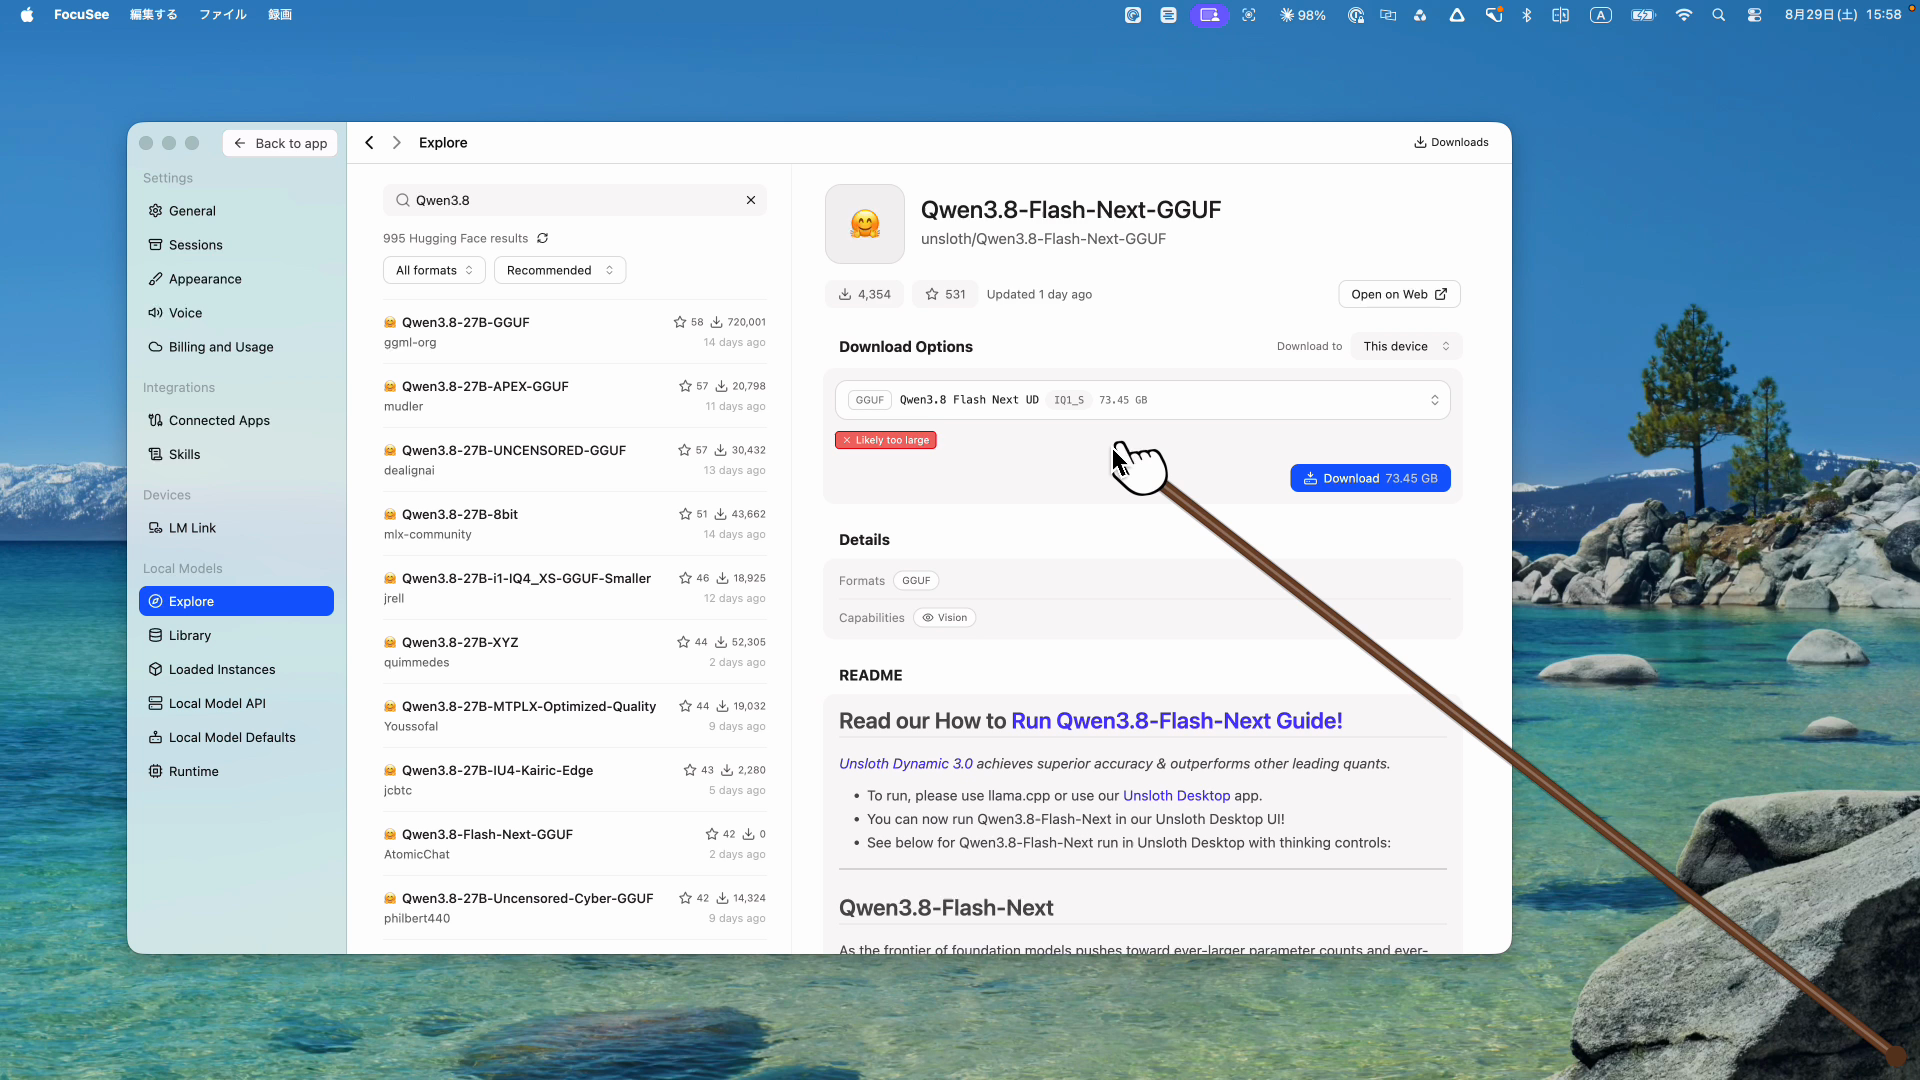Expand the Recommended sort dropdown
The width and height of the screenshot is (1920, 1080).
[560, 270]
